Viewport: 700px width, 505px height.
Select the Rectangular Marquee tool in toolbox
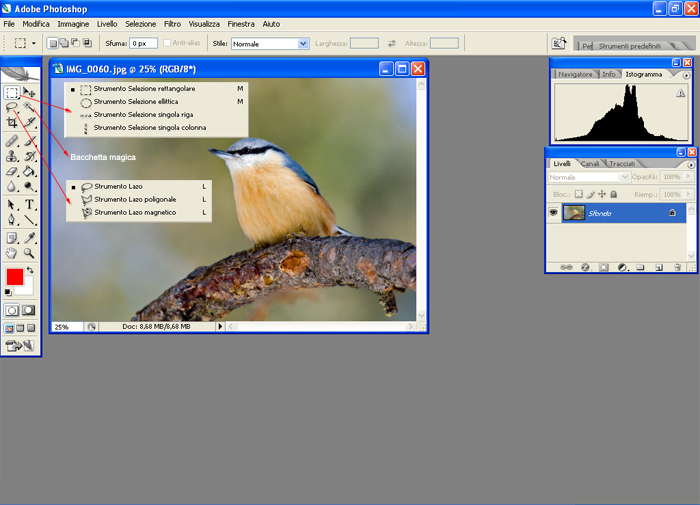(12, 93)
